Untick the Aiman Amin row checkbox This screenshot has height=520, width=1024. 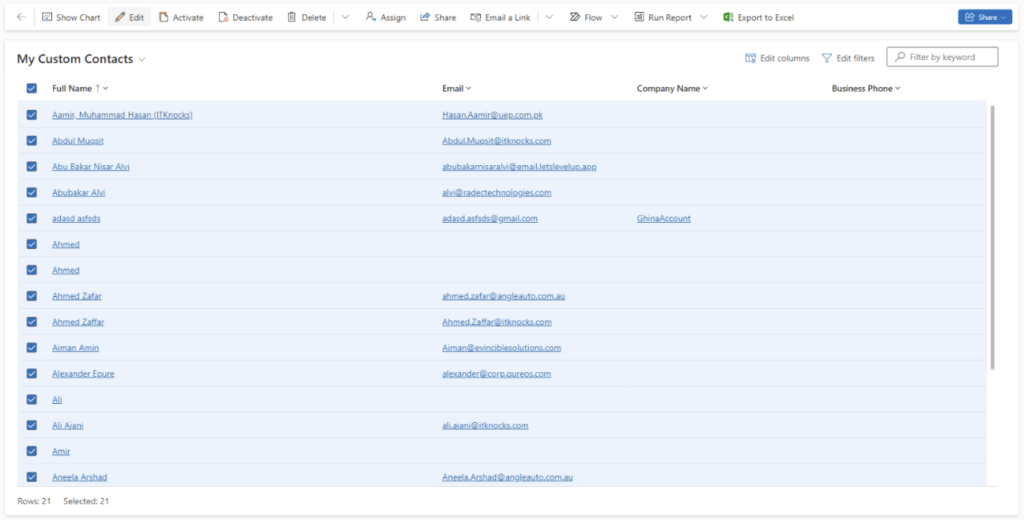32,348
